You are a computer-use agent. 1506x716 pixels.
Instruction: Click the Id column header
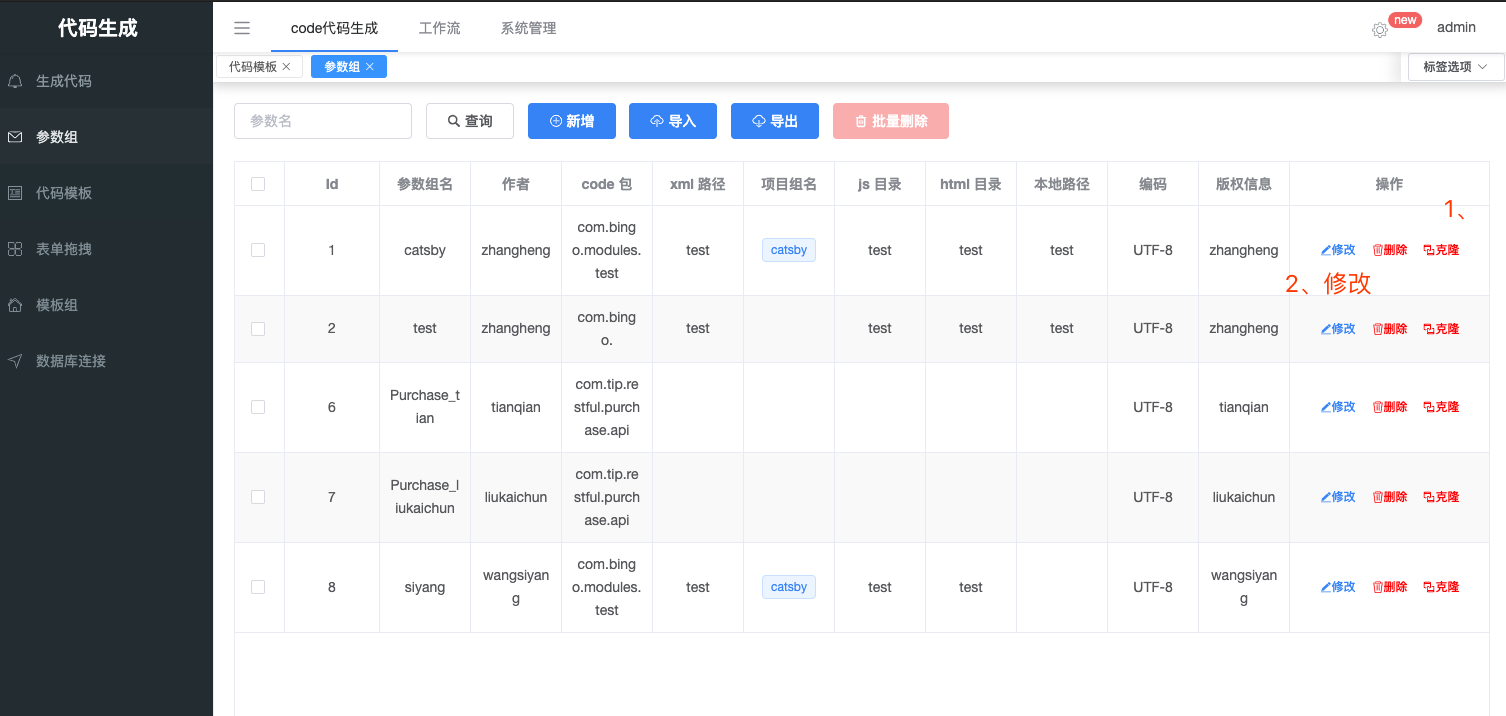pyautogui.click(x=332, y=184)
